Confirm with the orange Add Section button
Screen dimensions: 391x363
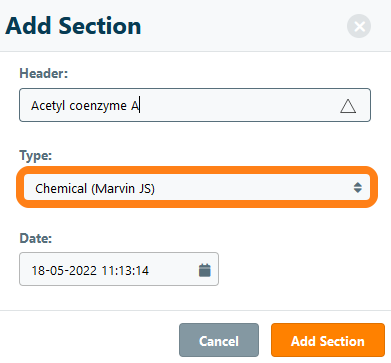tap(328, 340)
